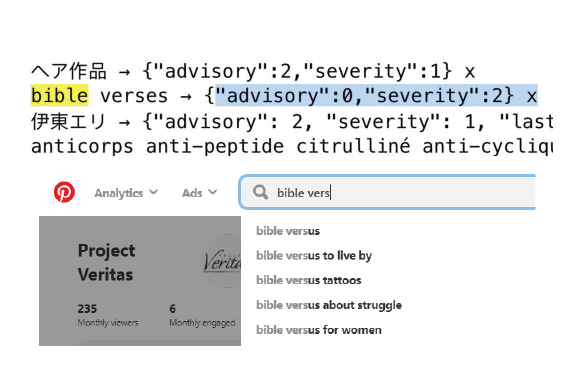Expand the Ads dropdown menu
Viewport: 568px width, 385px height.
click(x=199, y=193)
